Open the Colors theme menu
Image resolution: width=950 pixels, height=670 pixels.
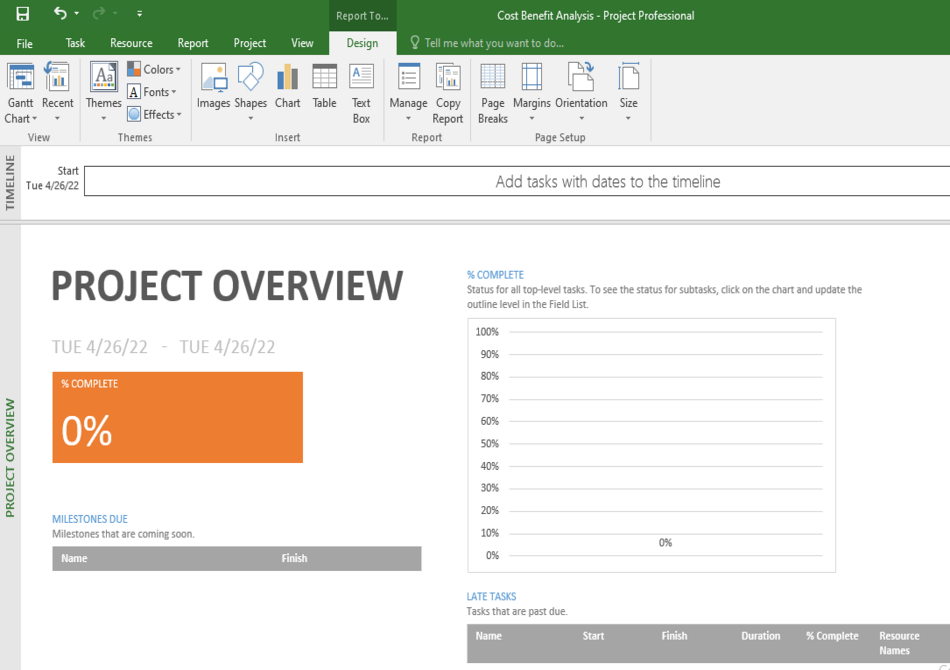(x=155, y=69)
